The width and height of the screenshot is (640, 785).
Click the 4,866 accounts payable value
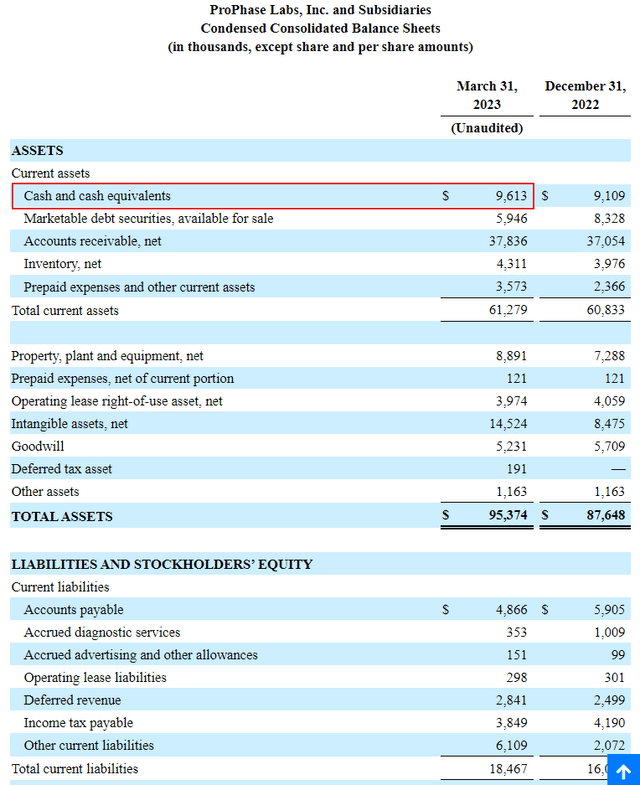pyautogui.click(x=511, y=610)
